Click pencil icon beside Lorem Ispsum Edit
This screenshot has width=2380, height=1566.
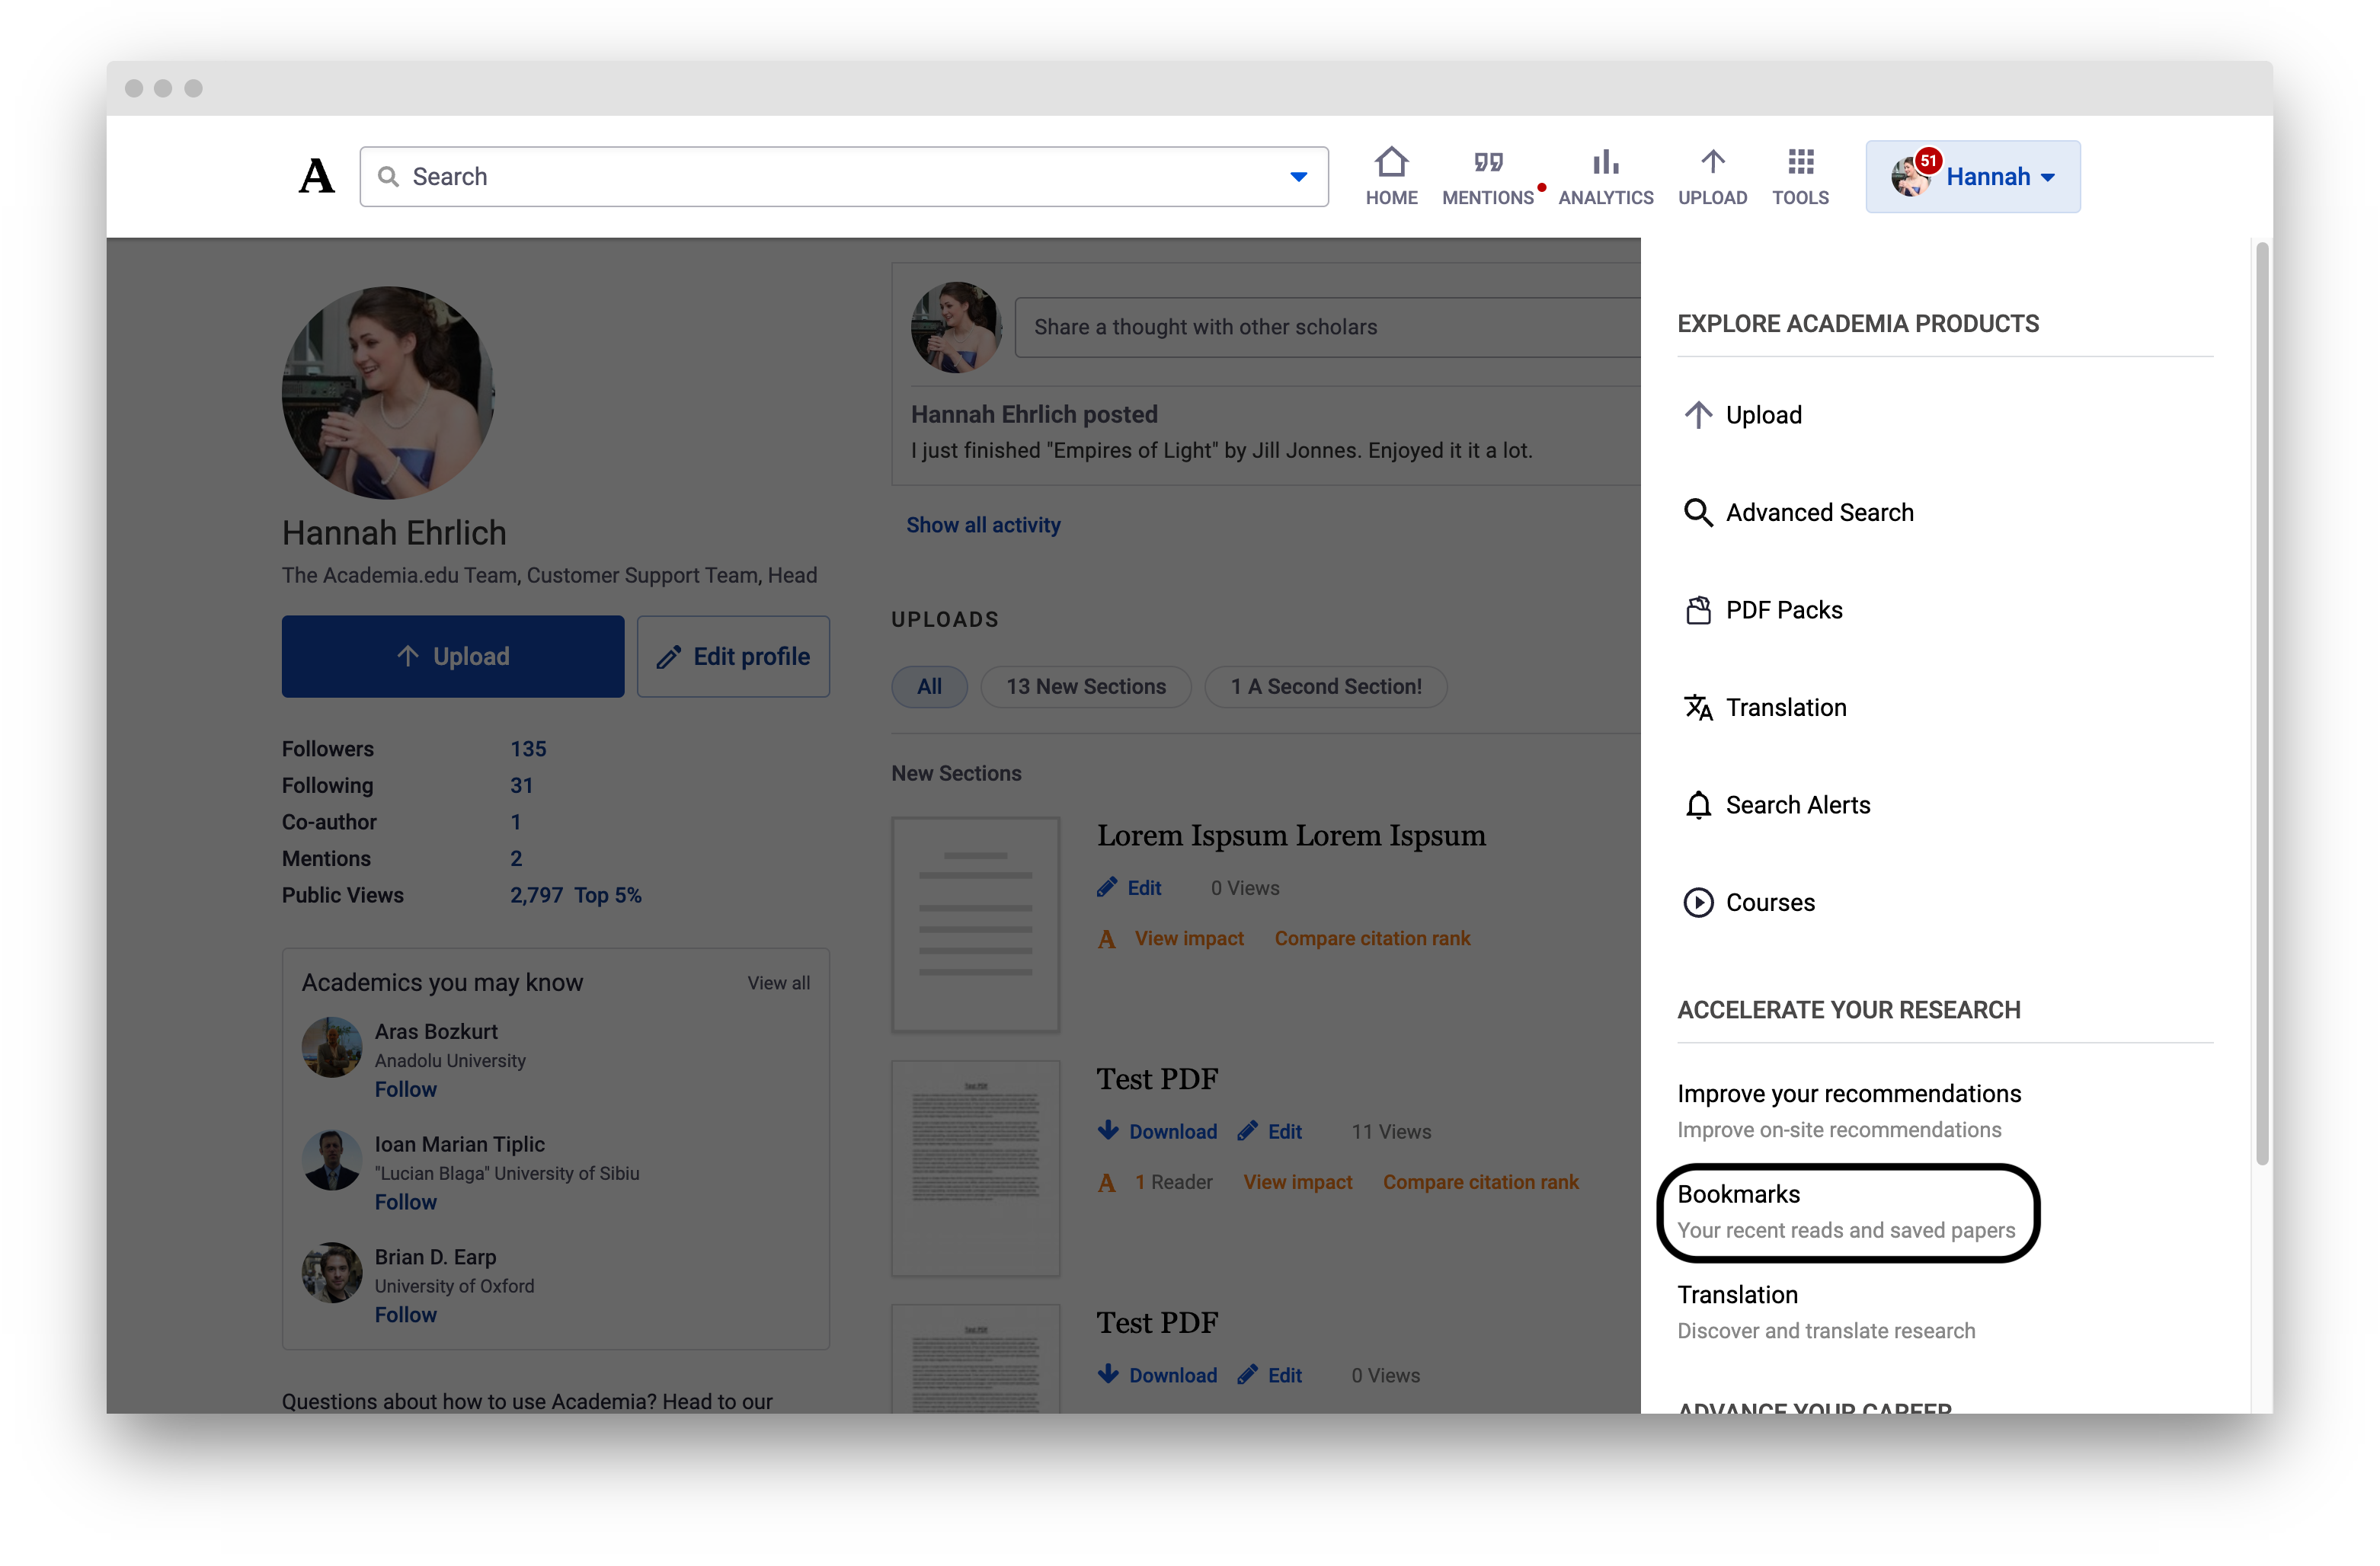click(1107, 888)
